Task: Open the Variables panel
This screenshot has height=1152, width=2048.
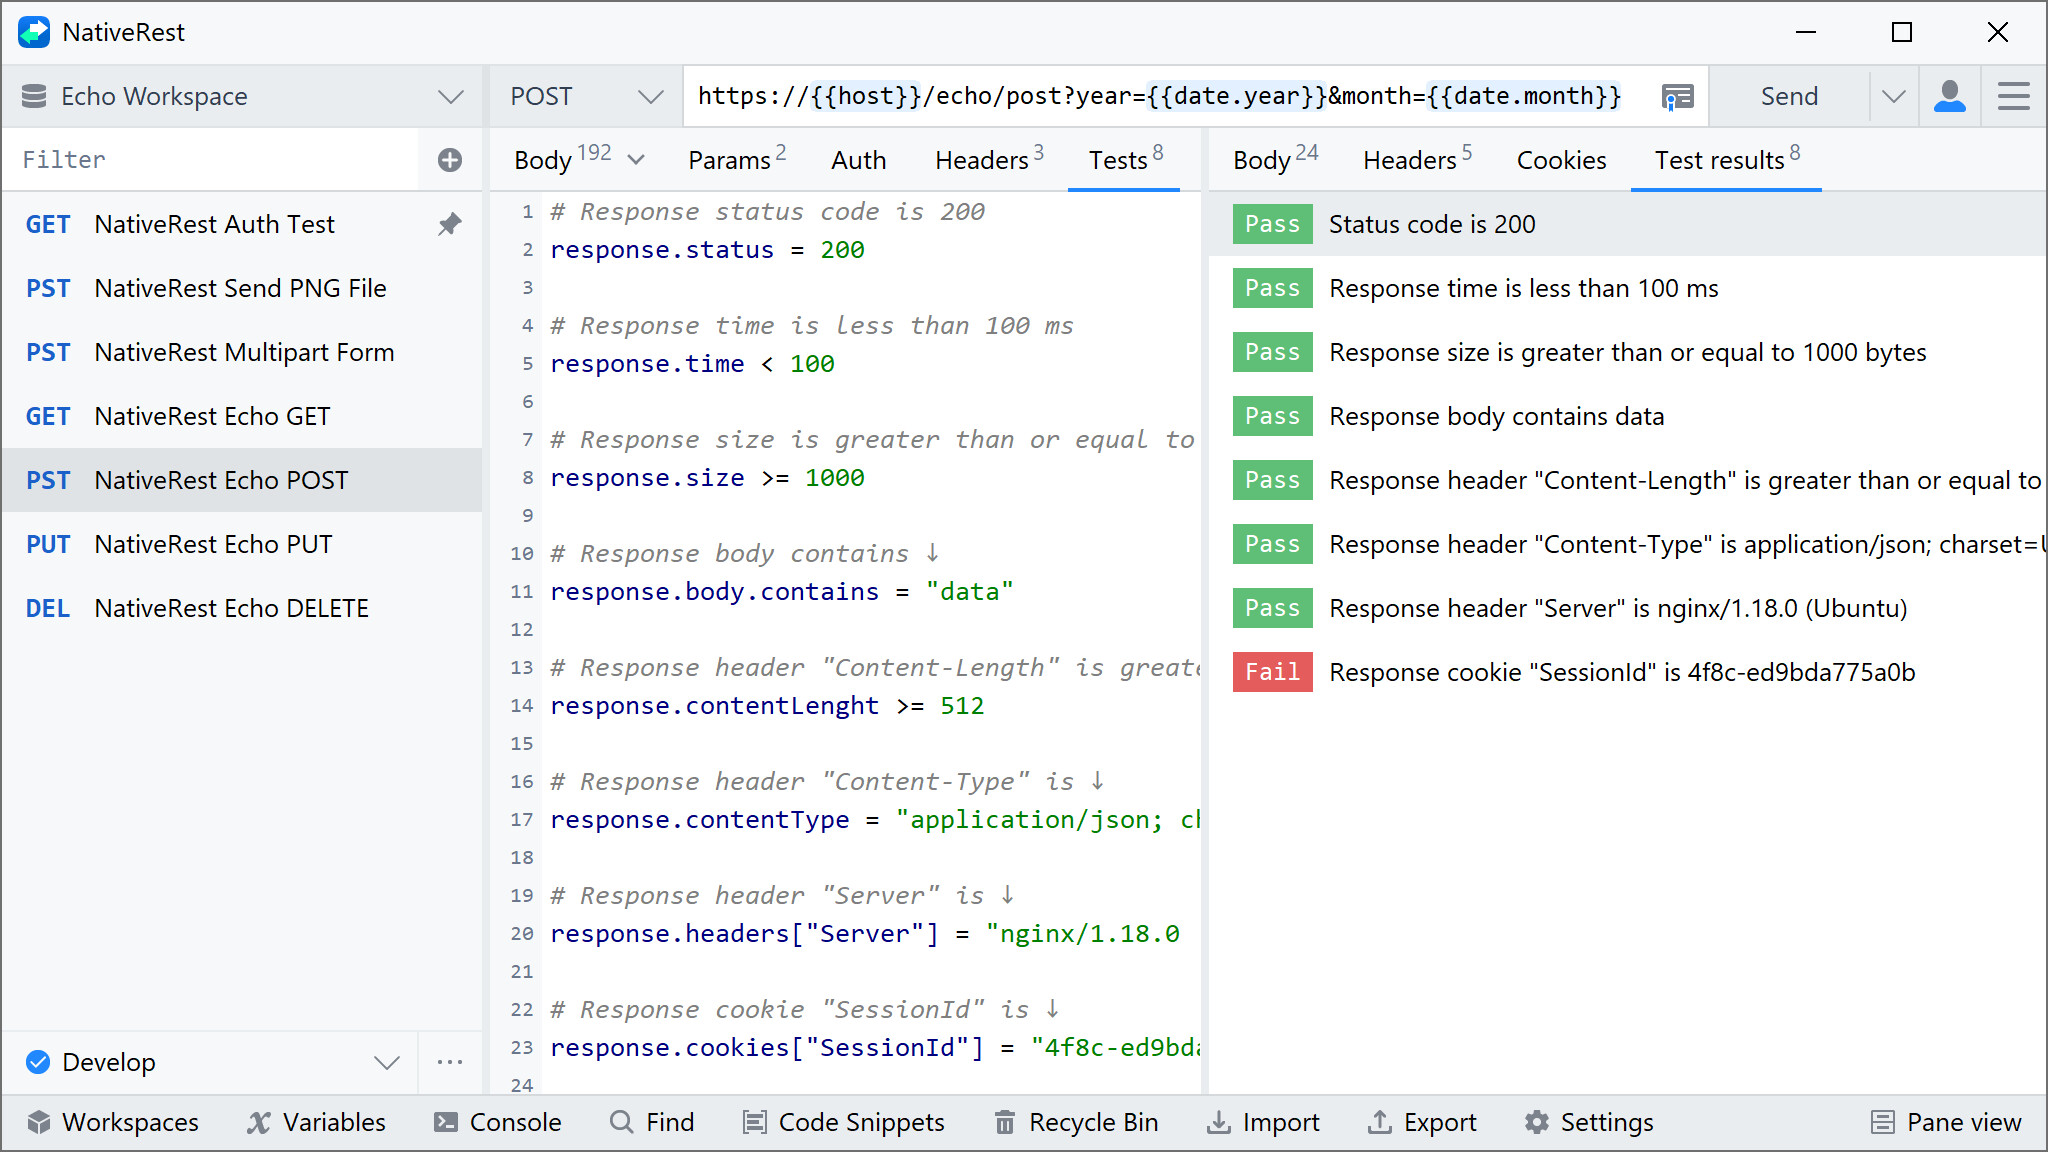Action: click(x=316, y=1122)
